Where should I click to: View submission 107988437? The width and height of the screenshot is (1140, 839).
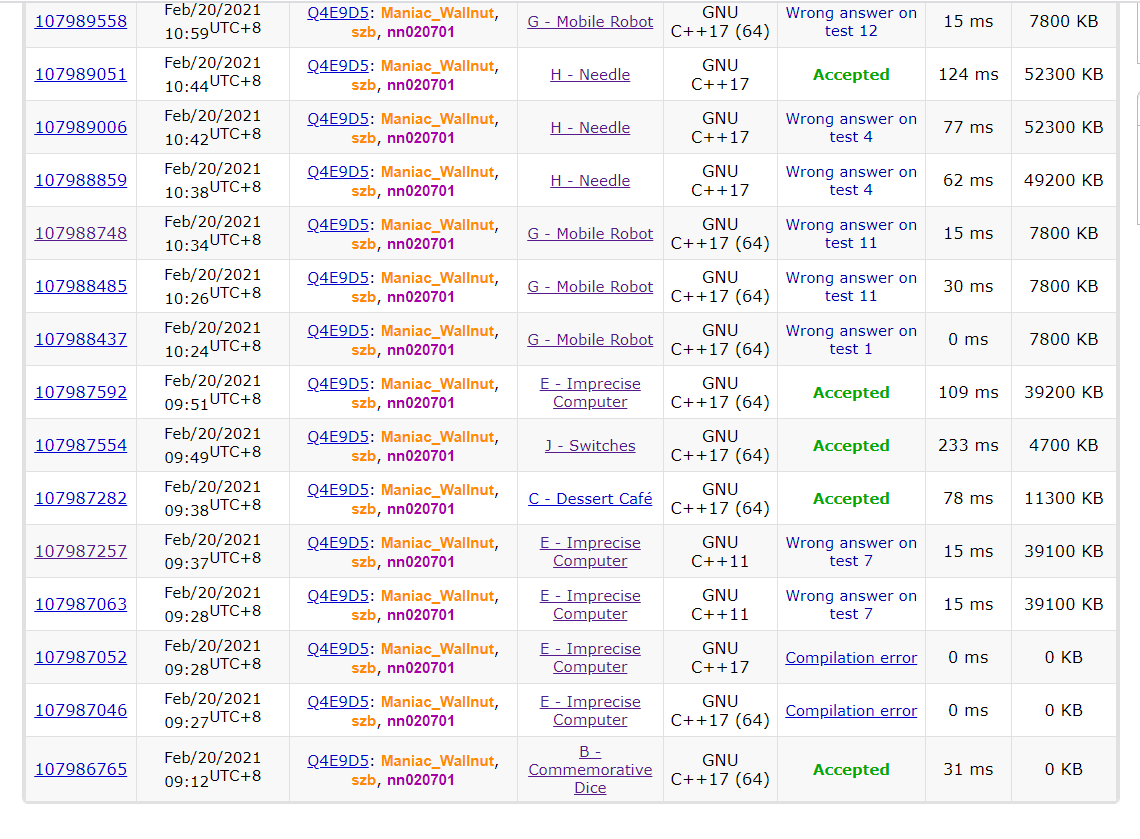tap(81, 339)
